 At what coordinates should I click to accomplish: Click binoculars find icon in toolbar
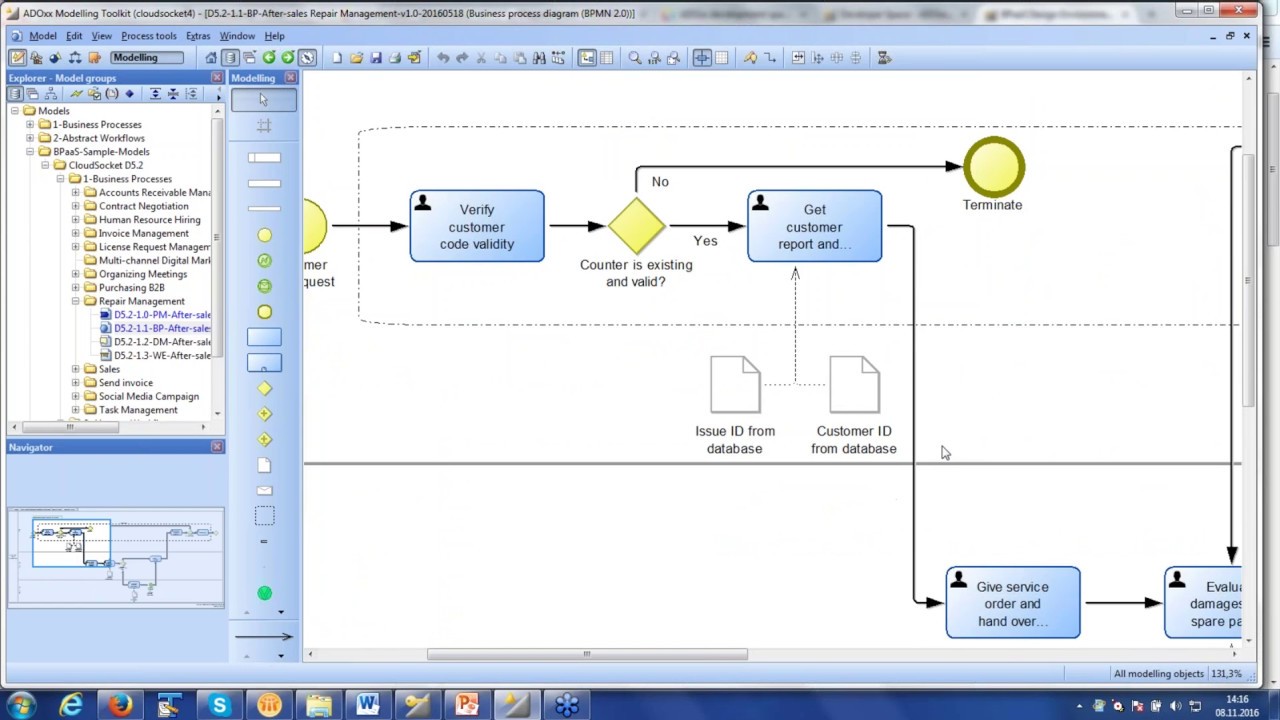click(x=539, y=58)
